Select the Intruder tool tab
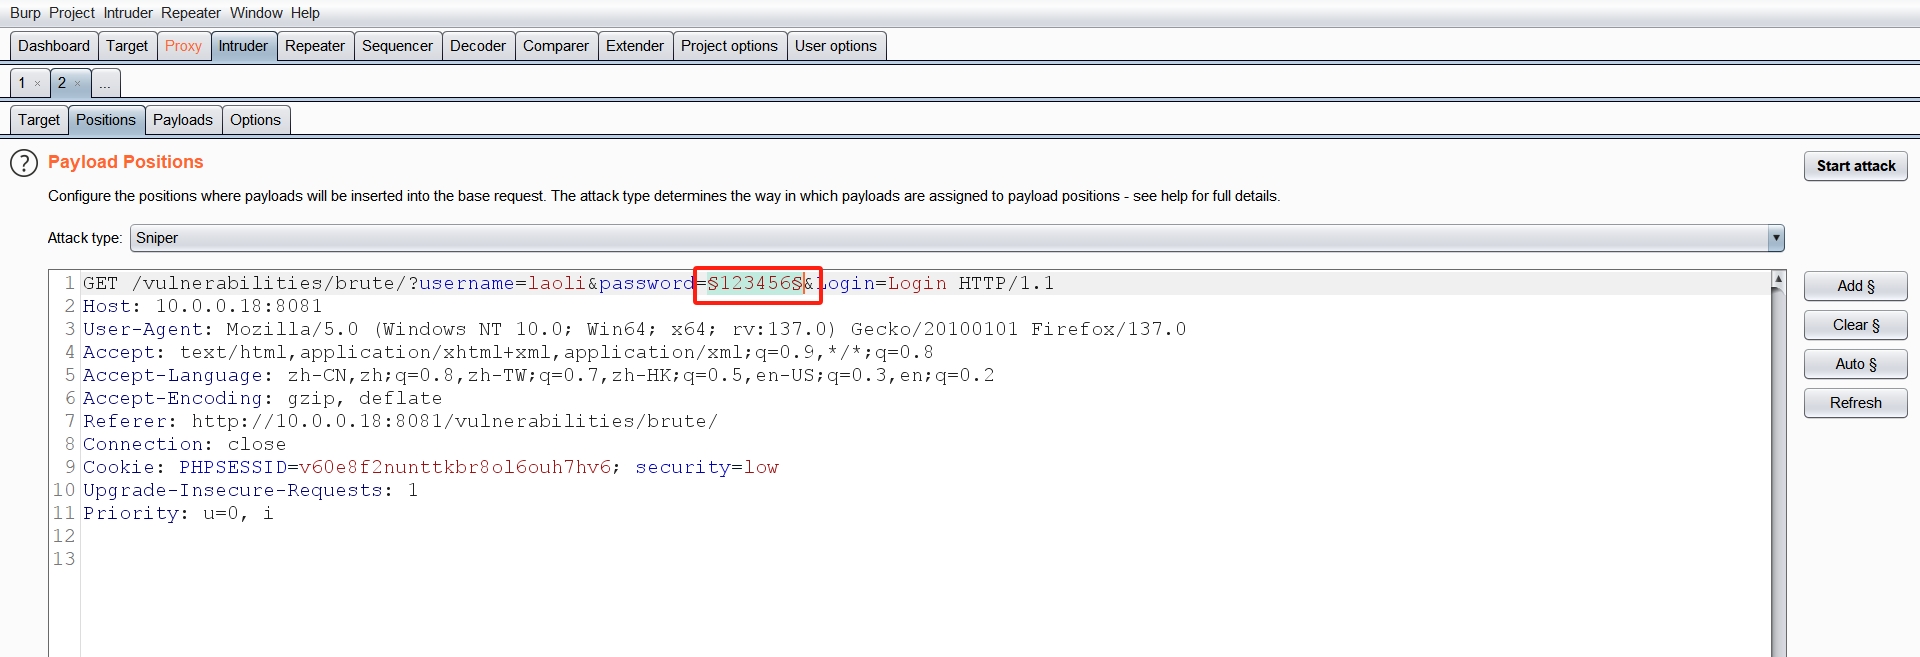The image size is (1920, 657). (243, 46)
